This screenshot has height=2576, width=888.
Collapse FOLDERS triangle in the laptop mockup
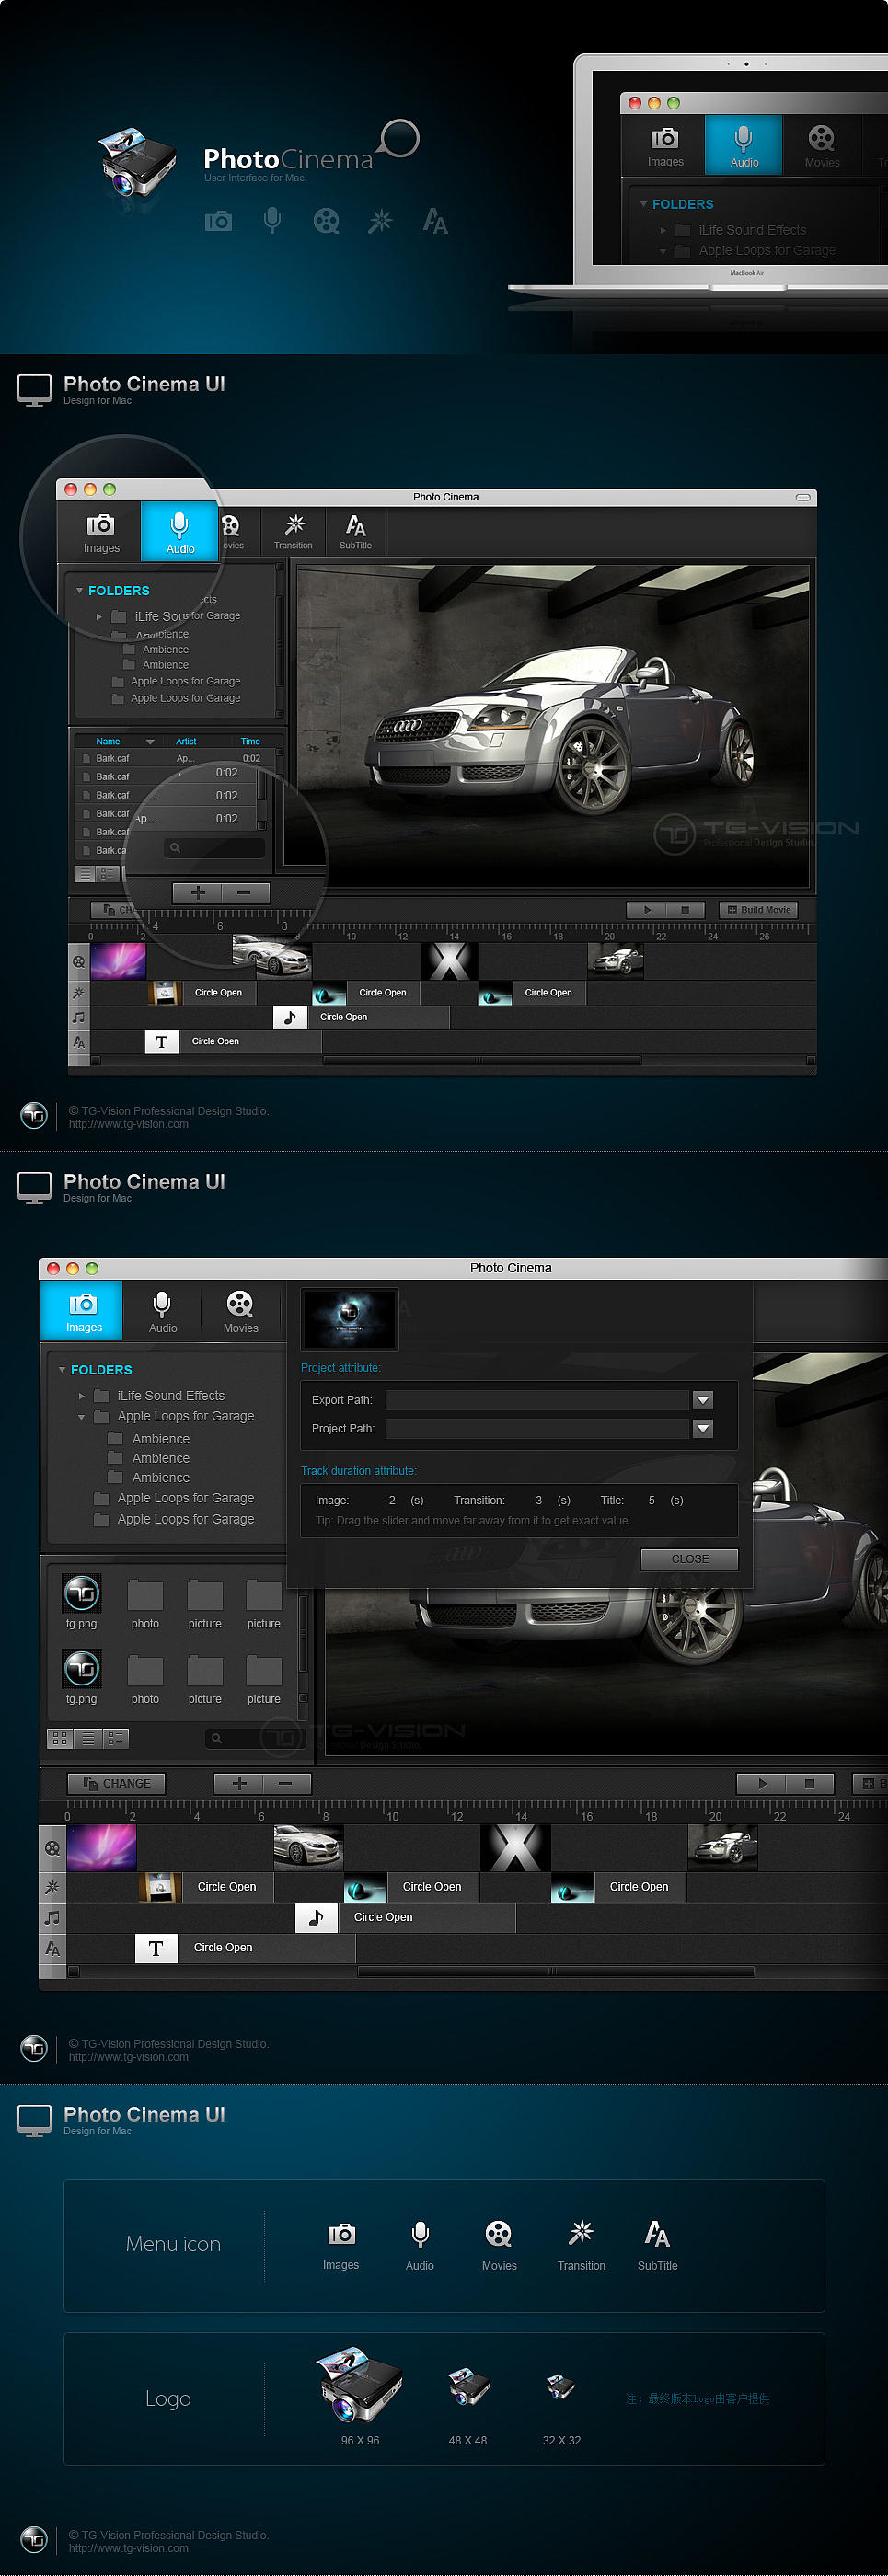(x=644, y=204)
